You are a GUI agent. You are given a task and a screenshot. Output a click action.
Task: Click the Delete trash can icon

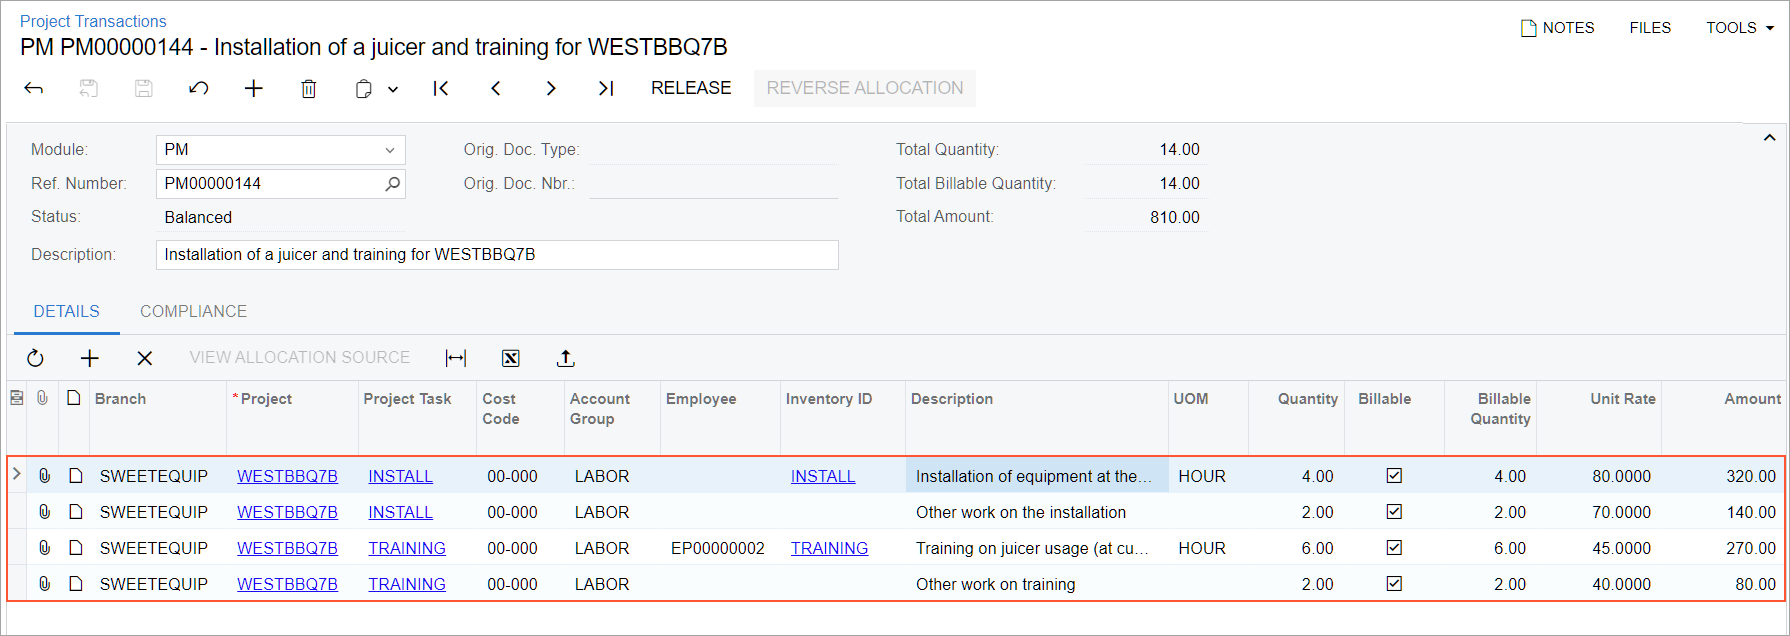coord(309,89)
